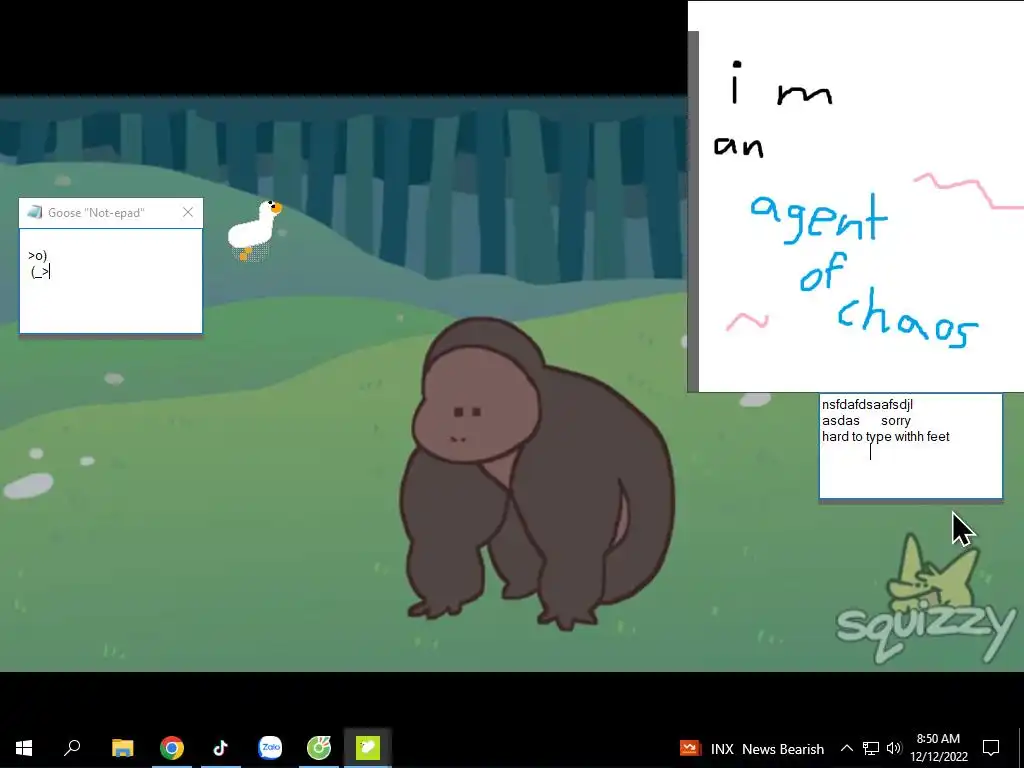Open the Windows Start menu

point(24,748)
